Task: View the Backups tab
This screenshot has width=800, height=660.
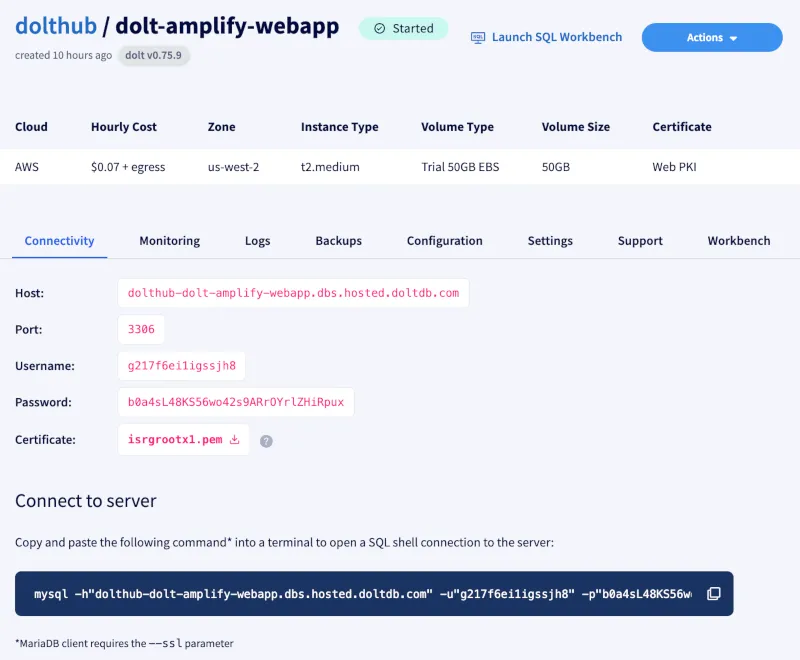Action: [x=338, y=240]
